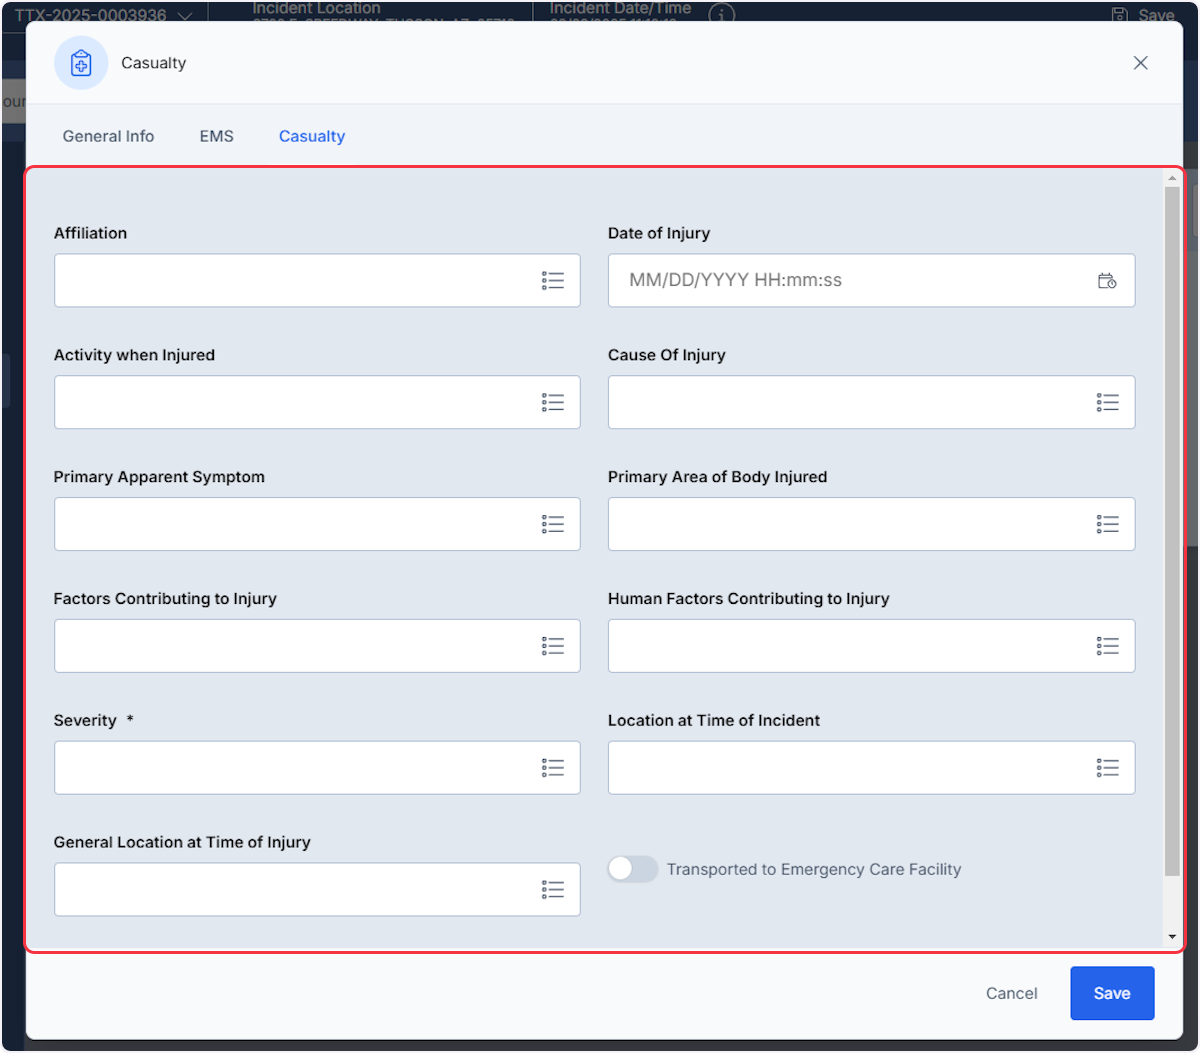Click the form's vertical scrollbar thumb
The height and width of the screenshot is (1053, 1200).
click(x=1172, y=531)
